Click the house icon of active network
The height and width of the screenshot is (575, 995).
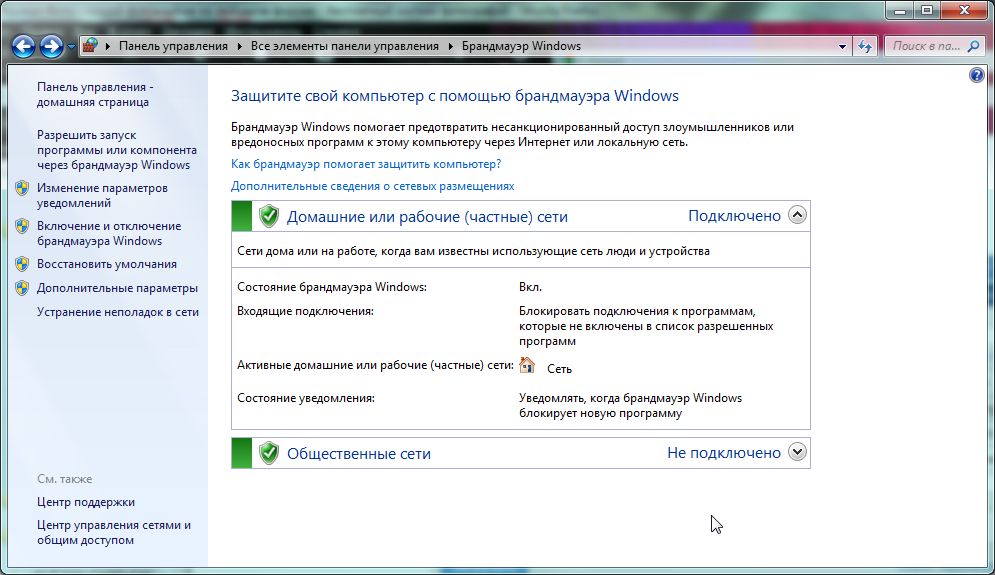pos(527,365)
